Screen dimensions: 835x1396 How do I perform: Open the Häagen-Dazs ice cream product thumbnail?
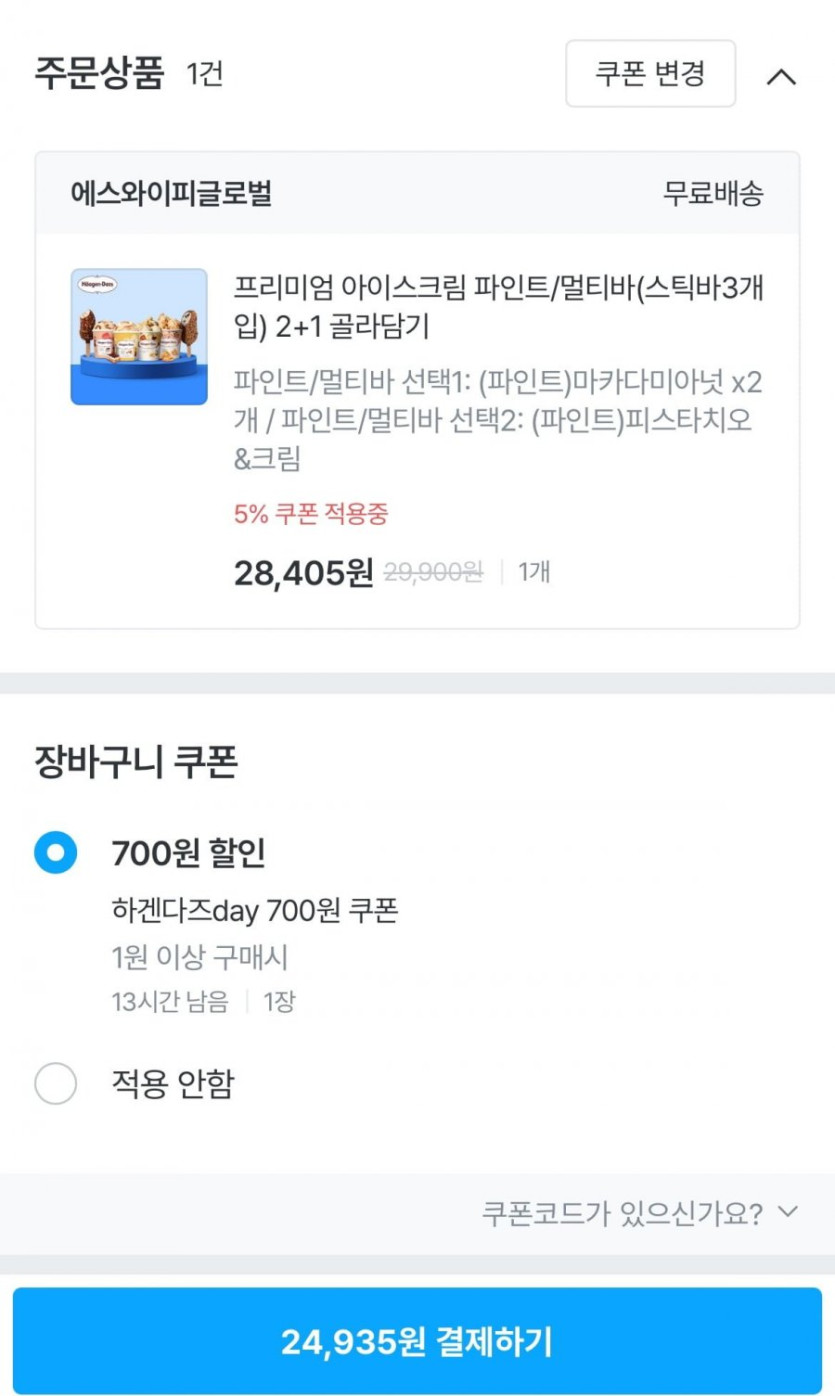(x=139, y=337)
